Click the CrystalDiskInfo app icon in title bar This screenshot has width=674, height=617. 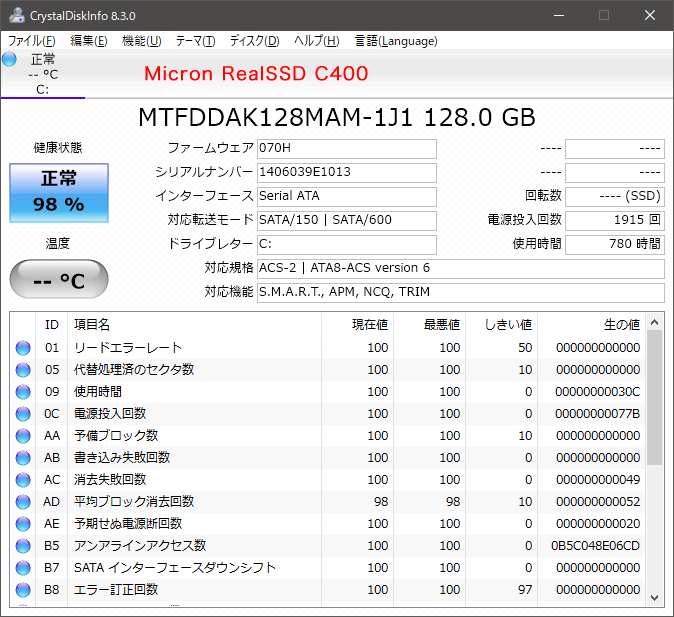(12, 15)
